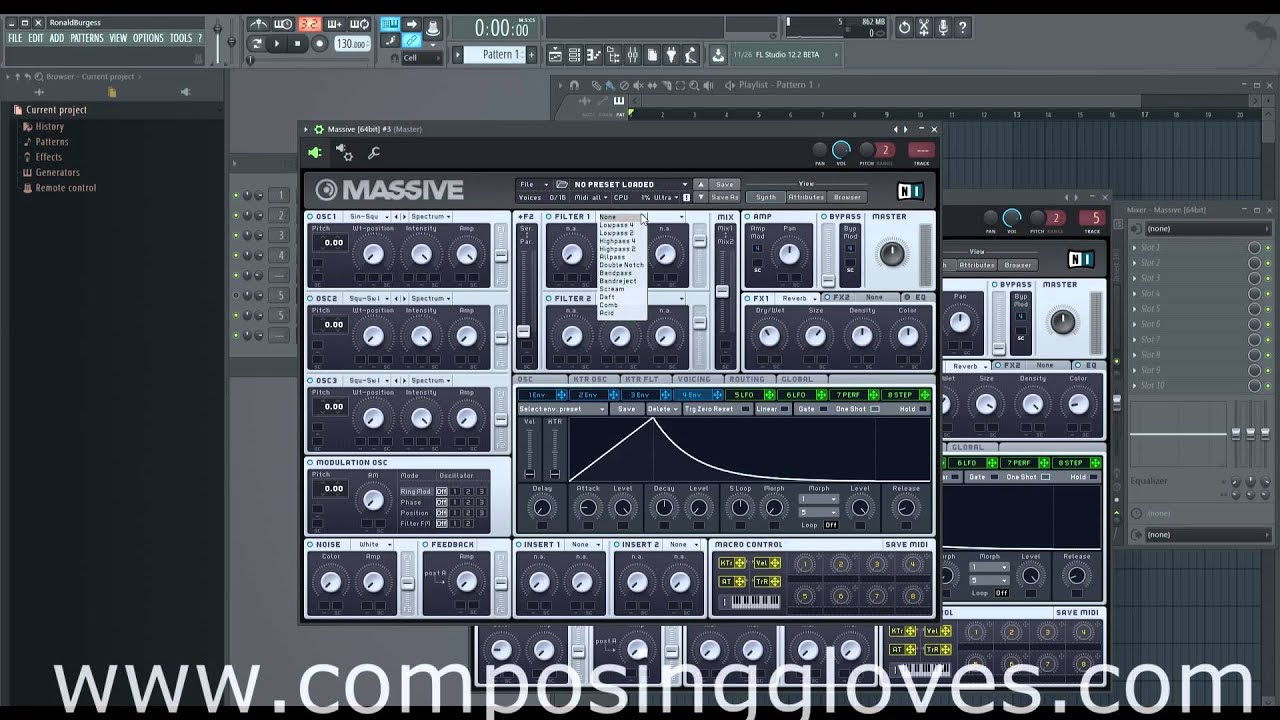Click the Save preset button
The width and height of the screenshot is (1280, 720).
725,184
